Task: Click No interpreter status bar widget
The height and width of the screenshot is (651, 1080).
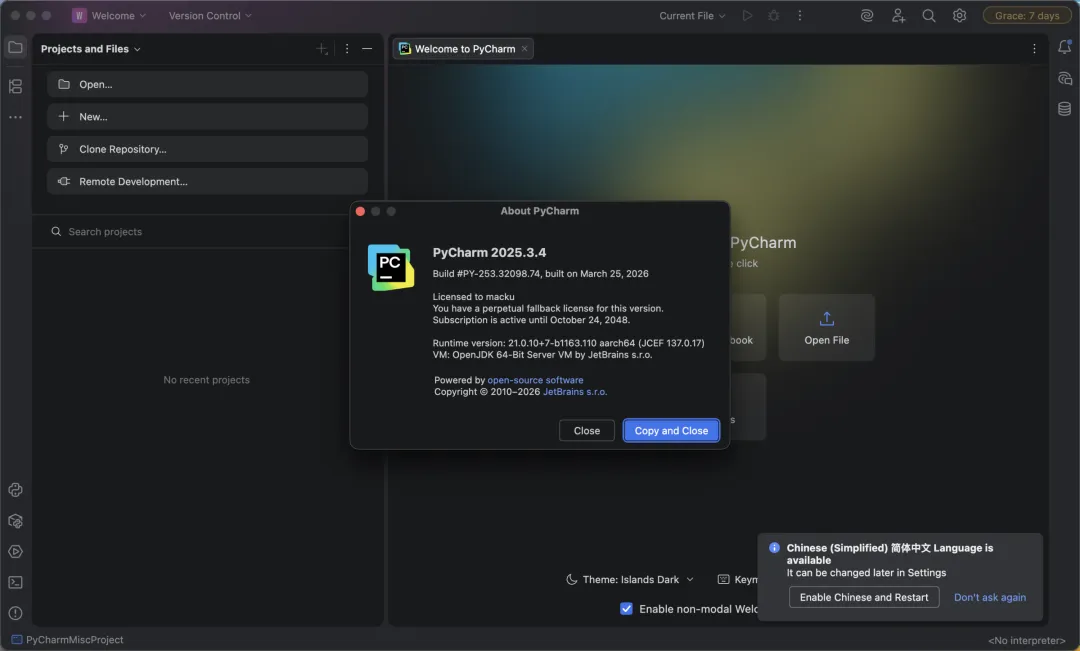Action: coord(1026,640)
